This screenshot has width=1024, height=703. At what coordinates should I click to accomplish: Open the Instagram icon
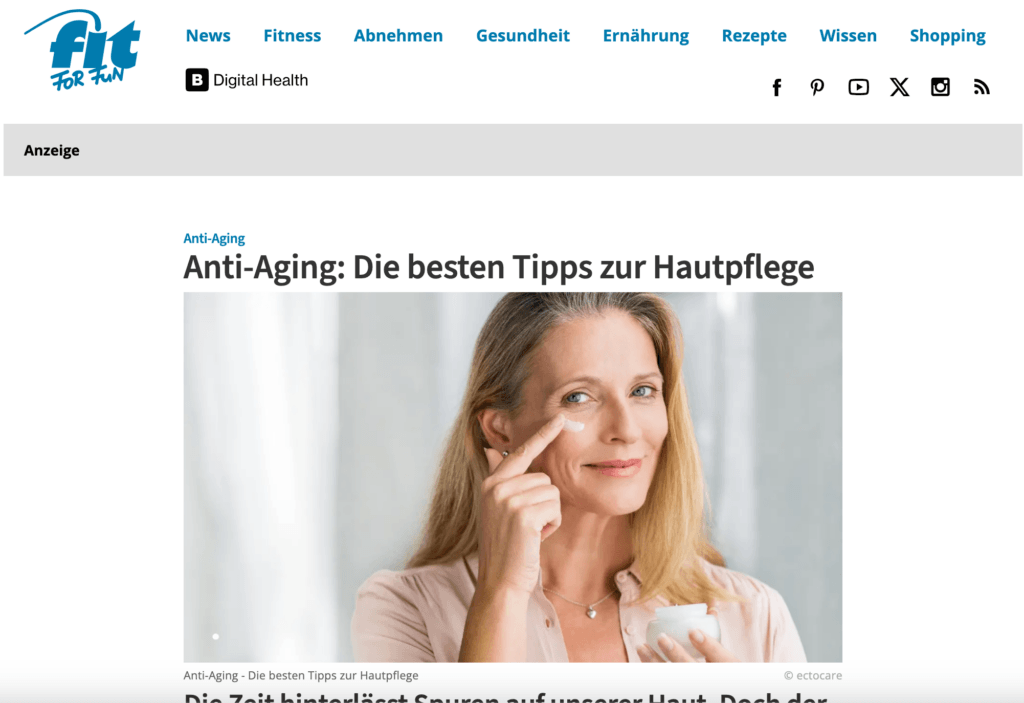coord(940,87)
